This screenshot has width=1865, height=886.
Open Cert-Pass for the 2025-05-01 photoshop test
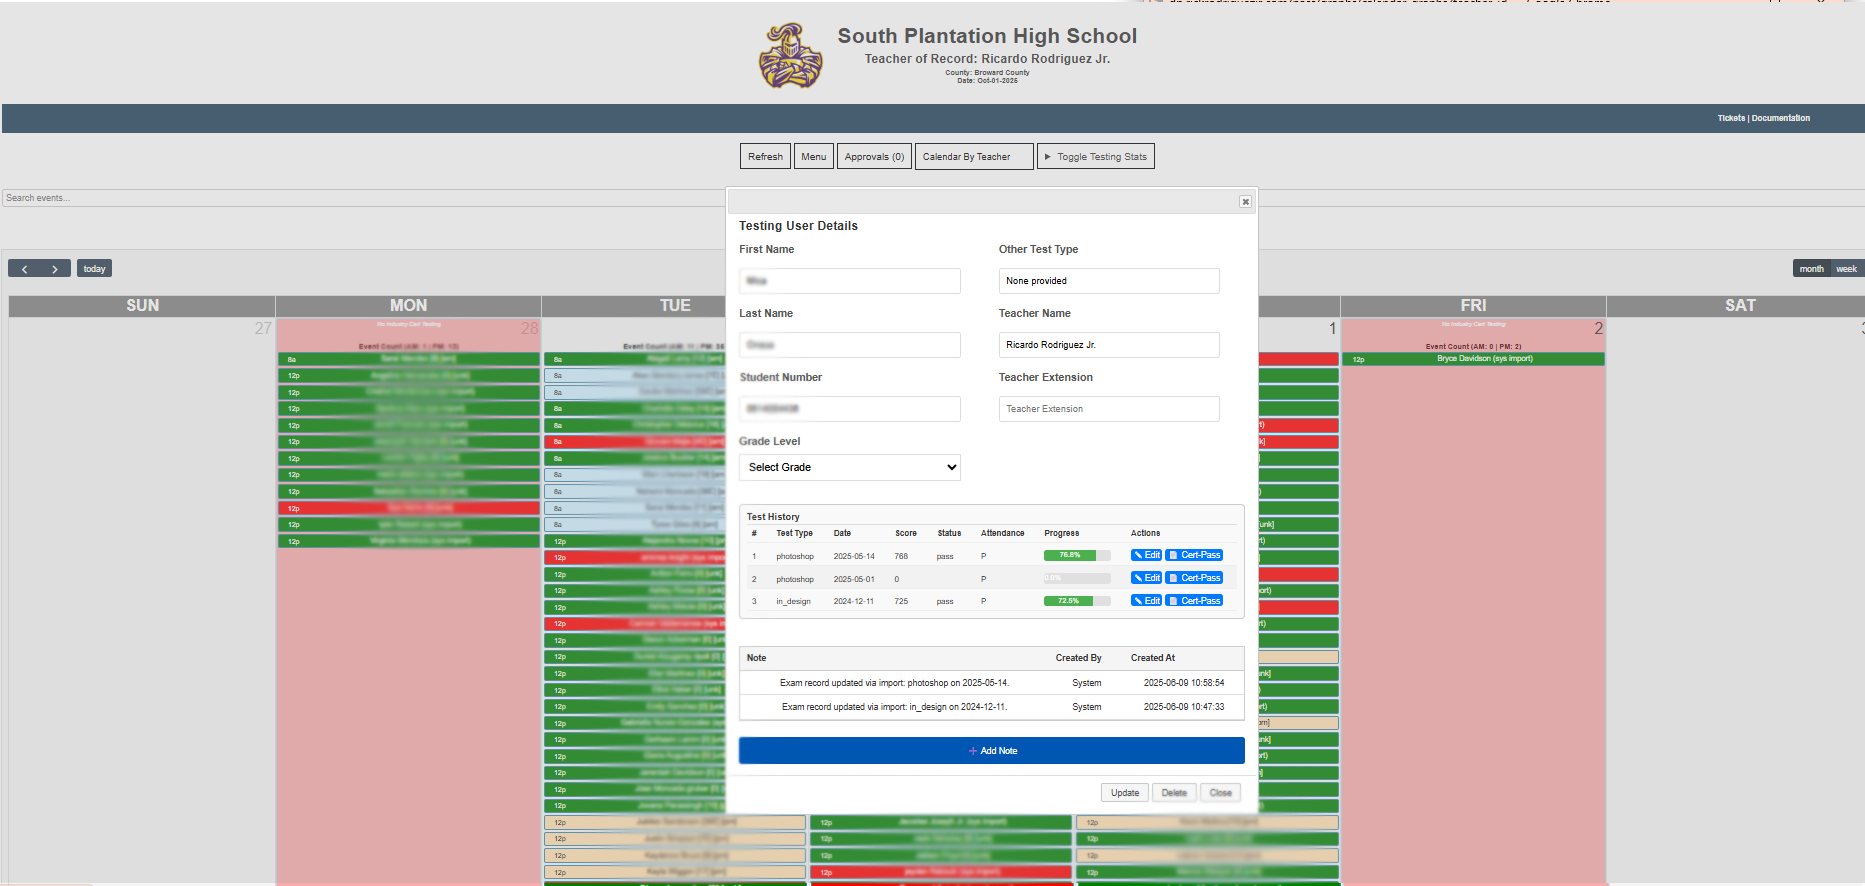(x=1194, y=578)
